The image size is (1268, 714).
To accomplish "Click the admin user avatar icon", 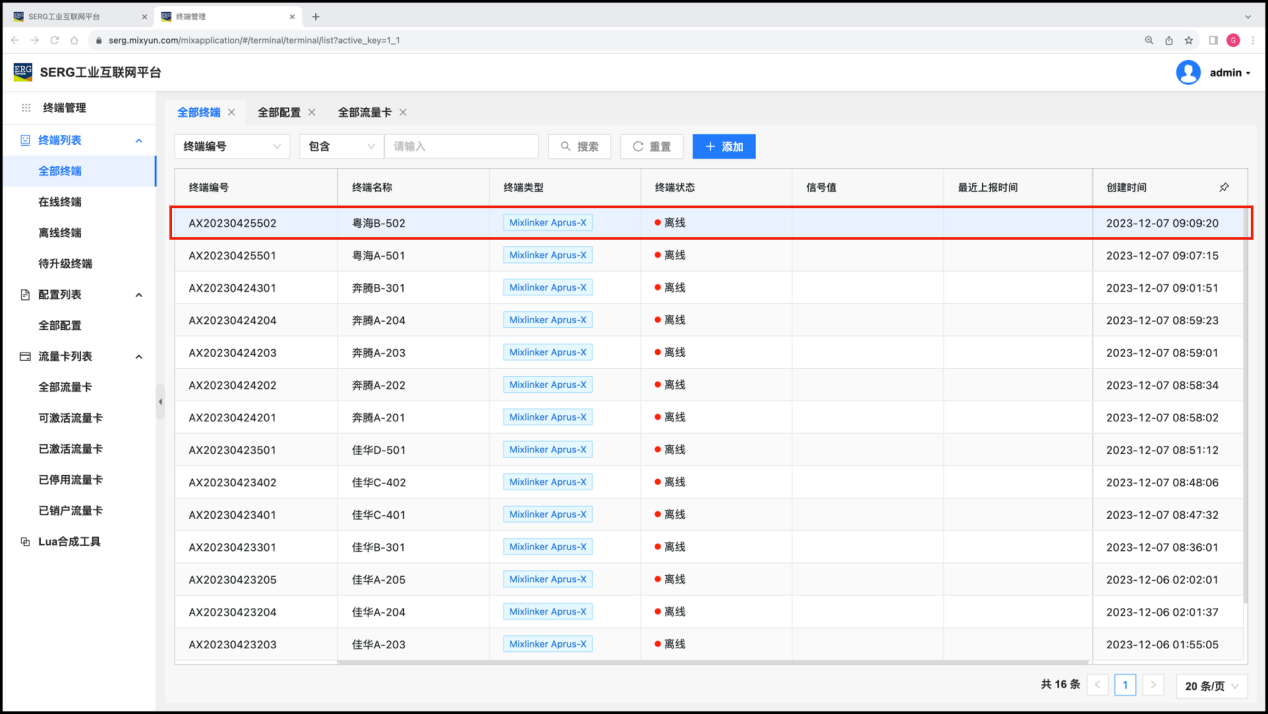I will click(1188, 72).
